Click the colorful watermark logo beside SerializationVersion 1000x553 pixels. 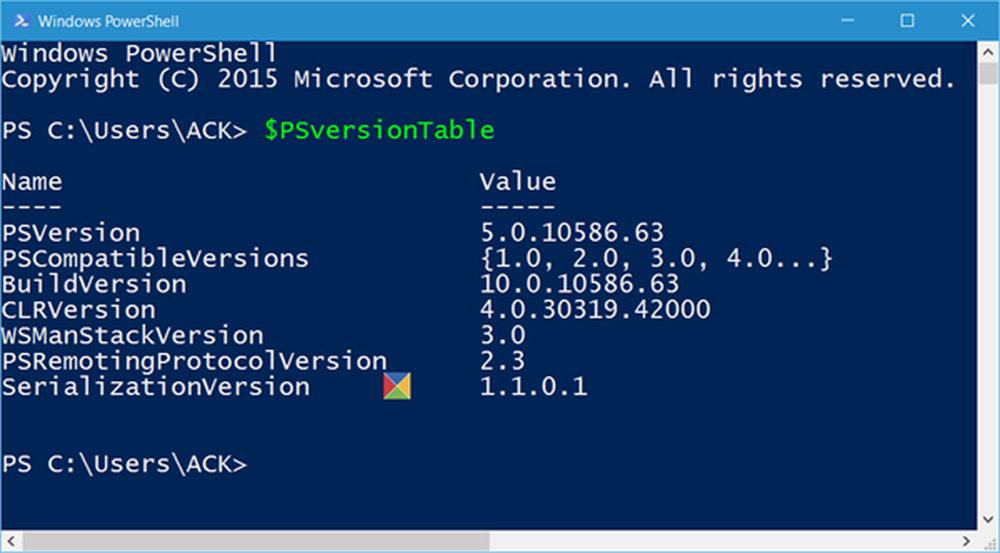point(397,387)
